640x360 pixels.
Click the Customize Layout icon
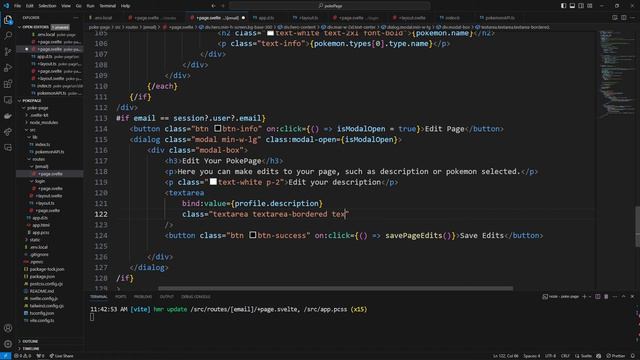(x=590, y=6)
